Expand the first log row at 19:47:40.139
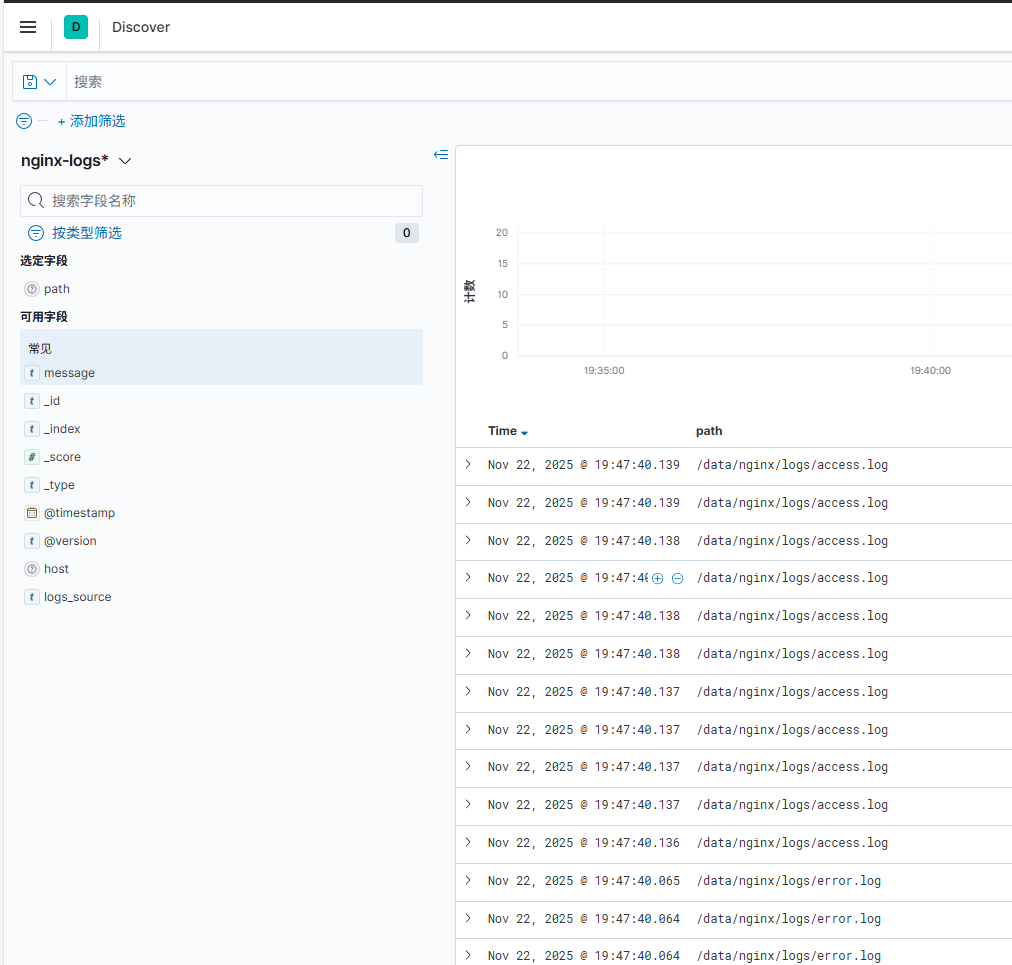1012x965 pixels. [467, 465]
